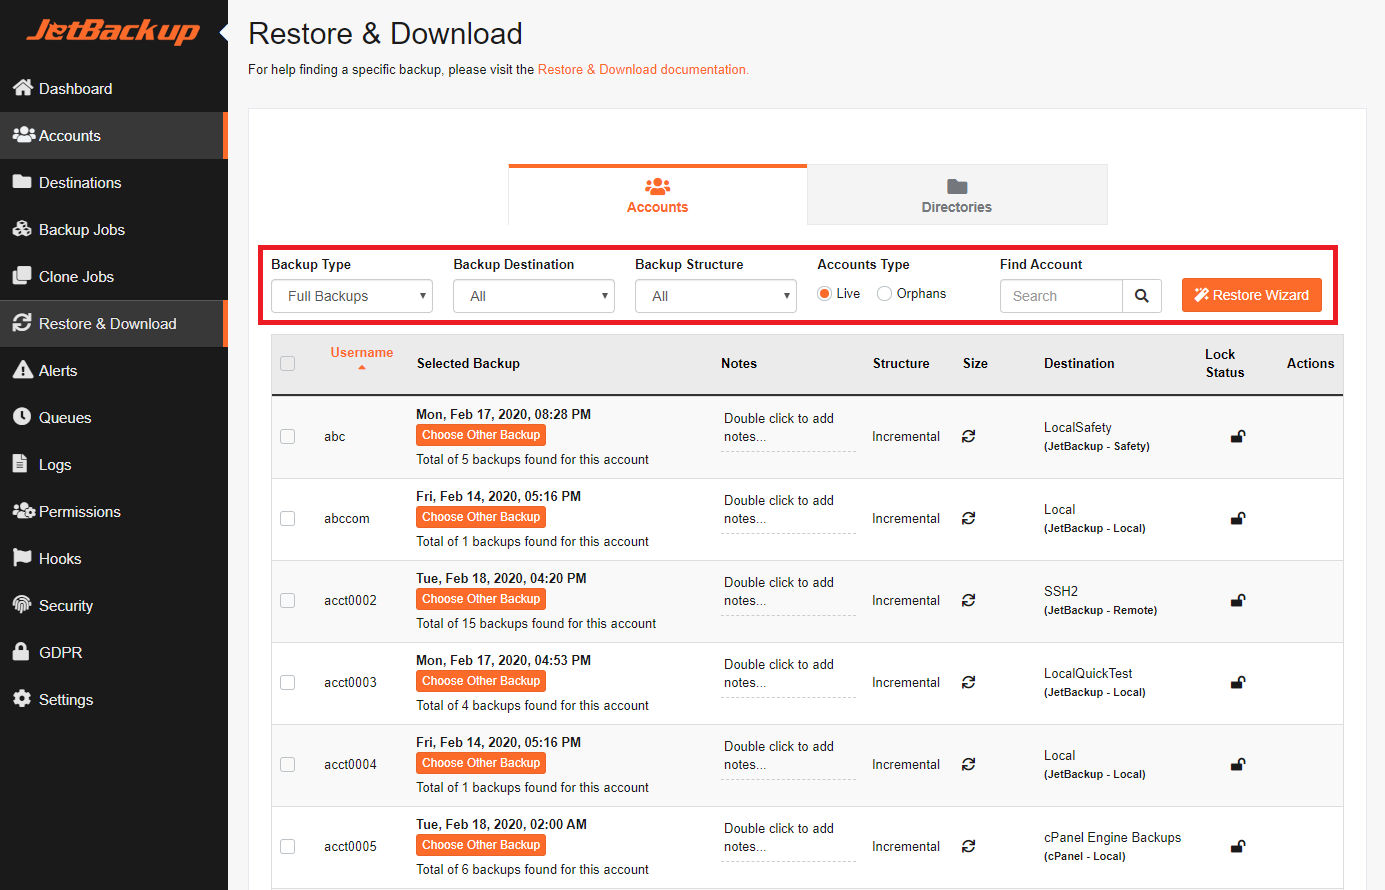Toggle the lock status icon for acct0004

coord(1238,764)
